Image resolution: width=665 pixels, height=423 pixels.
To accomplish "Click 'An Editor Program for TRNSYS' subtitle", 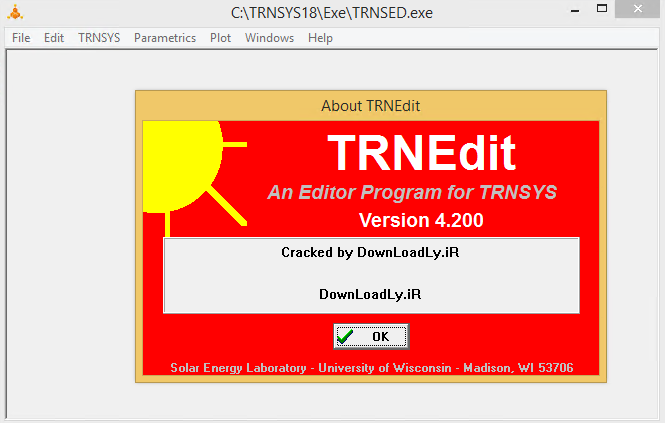I will click(x=412, y=192).
